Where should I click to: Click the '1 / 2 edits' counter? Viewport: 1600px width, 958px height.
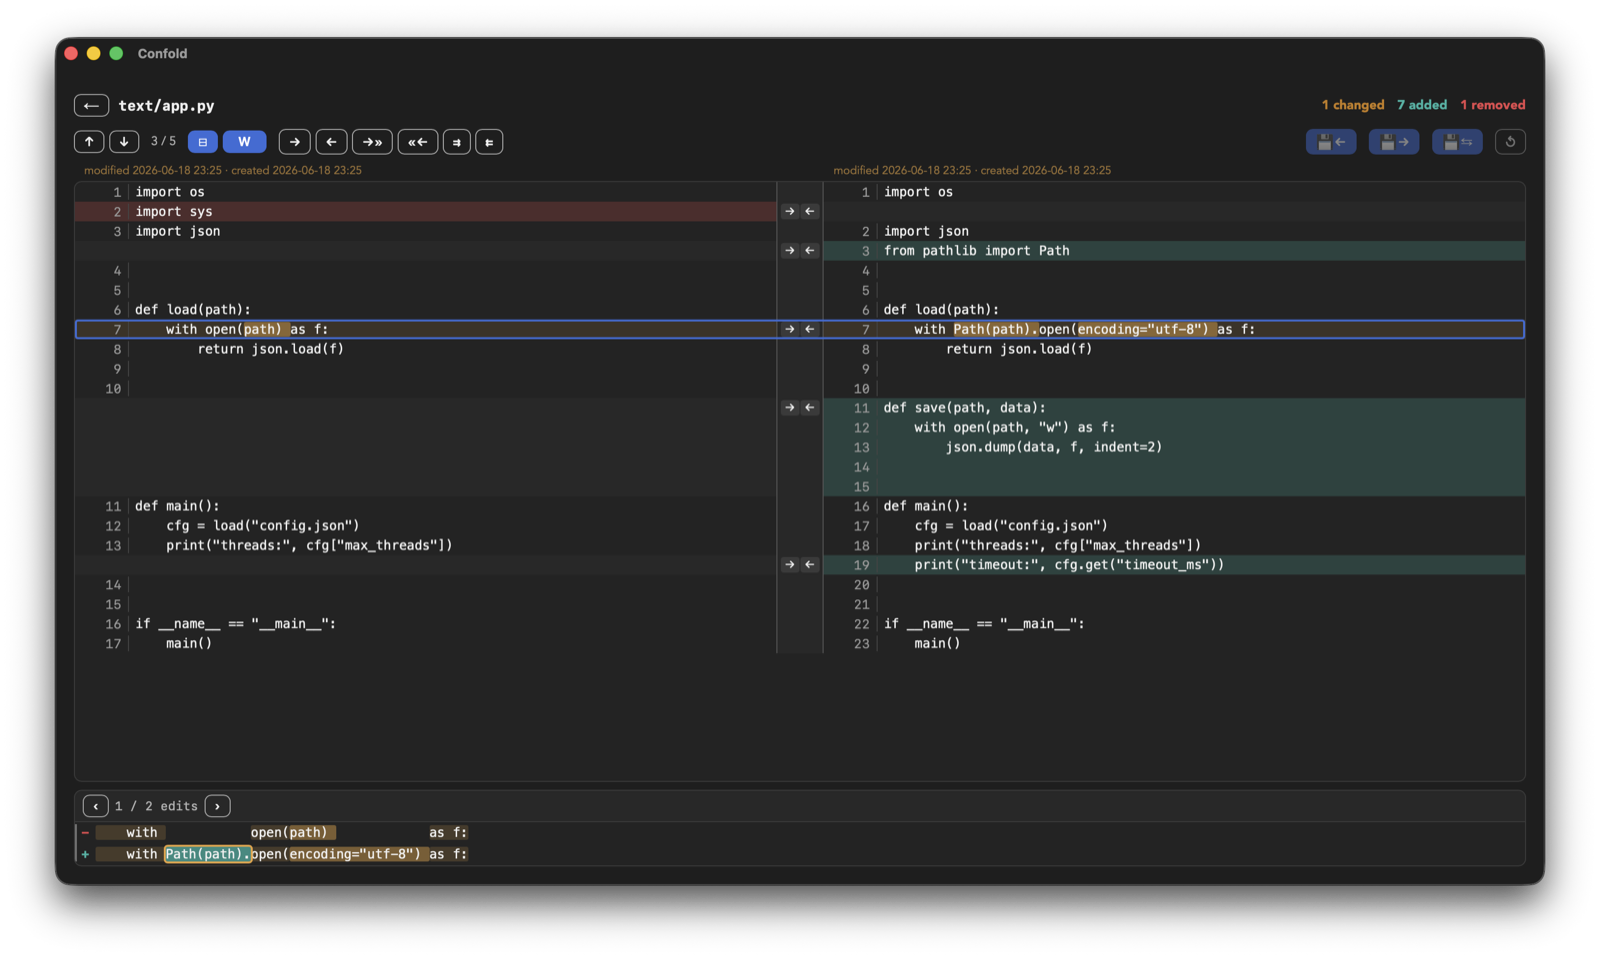point(156,806)
